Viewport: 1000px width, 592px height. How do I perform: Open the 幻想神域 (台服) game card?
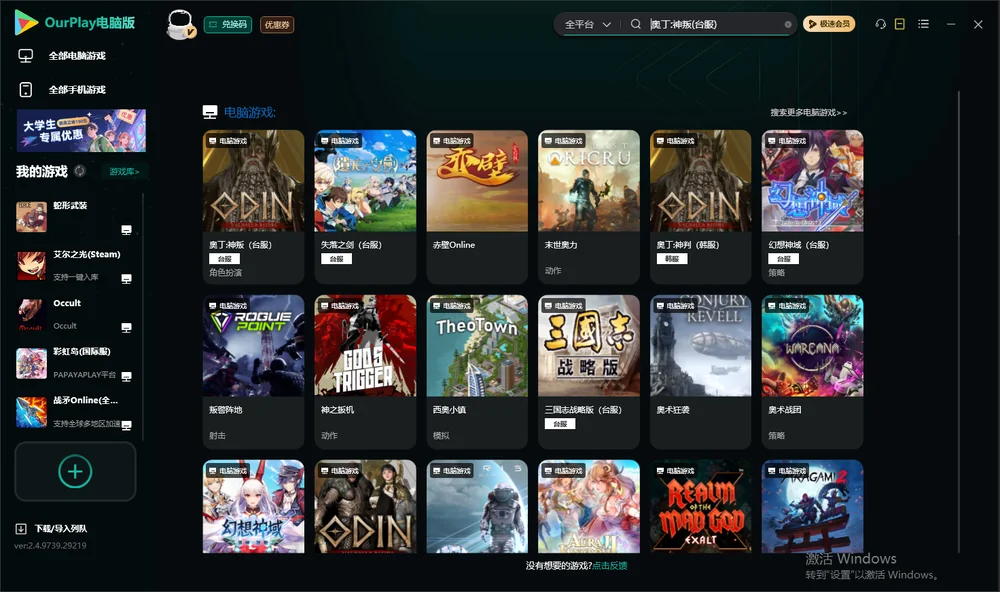(x=812, y=207)
